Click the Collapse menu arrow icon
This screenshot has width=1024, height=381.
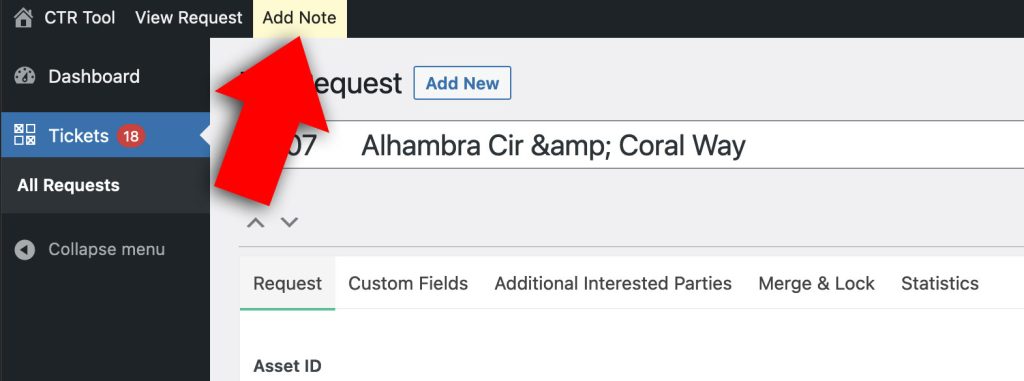point(25,250)
